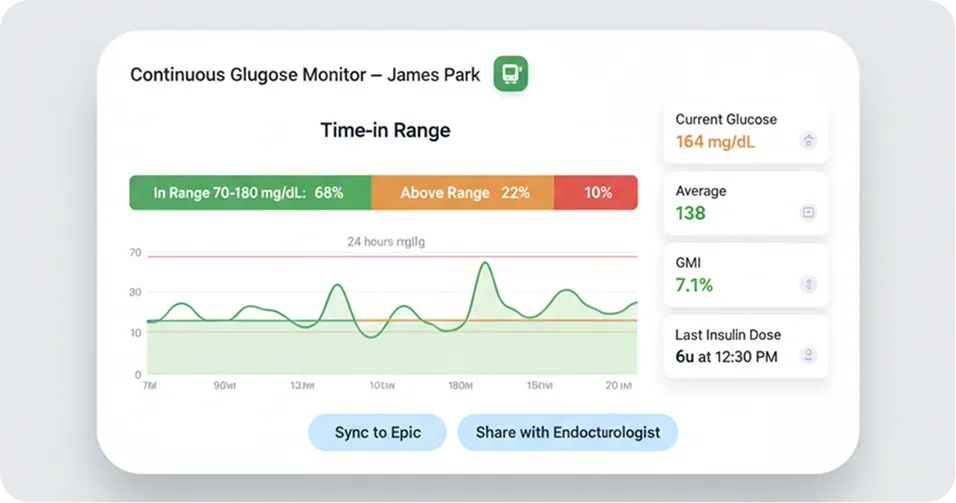This screenshot has height=503, width=956.
Task: Click the Current Glucose label
Action: (x=726, y=120)
